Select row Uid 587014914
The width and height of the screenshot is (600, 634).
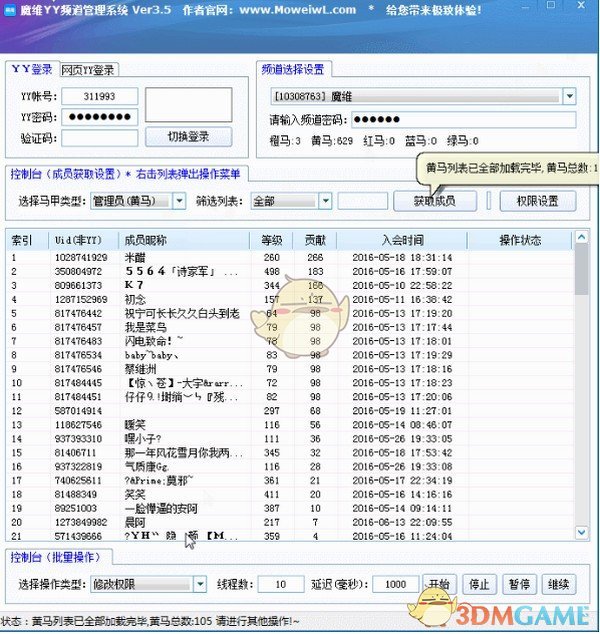coord(290,411)
